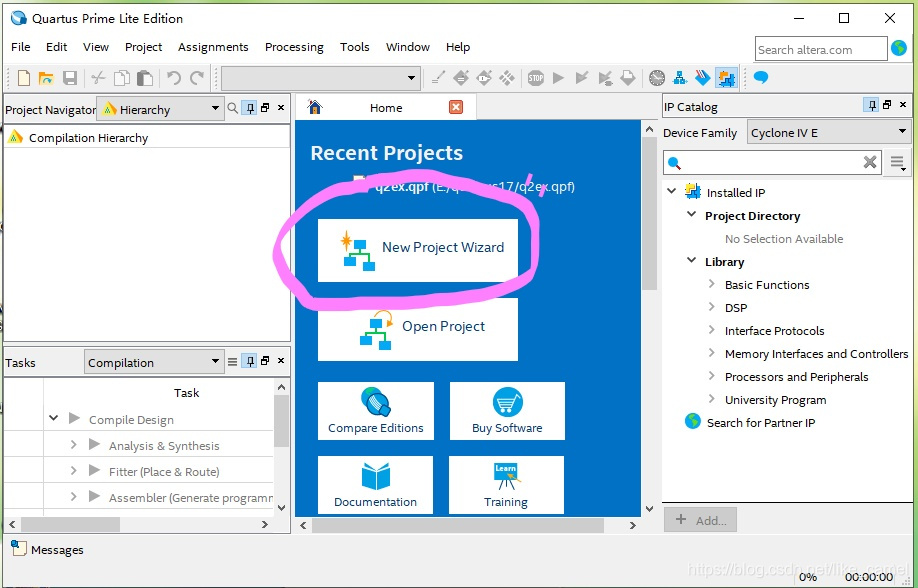This screenshot has height=588, width=918.
Task: Click the Copy toolbar icon
Action: [122, 78]
